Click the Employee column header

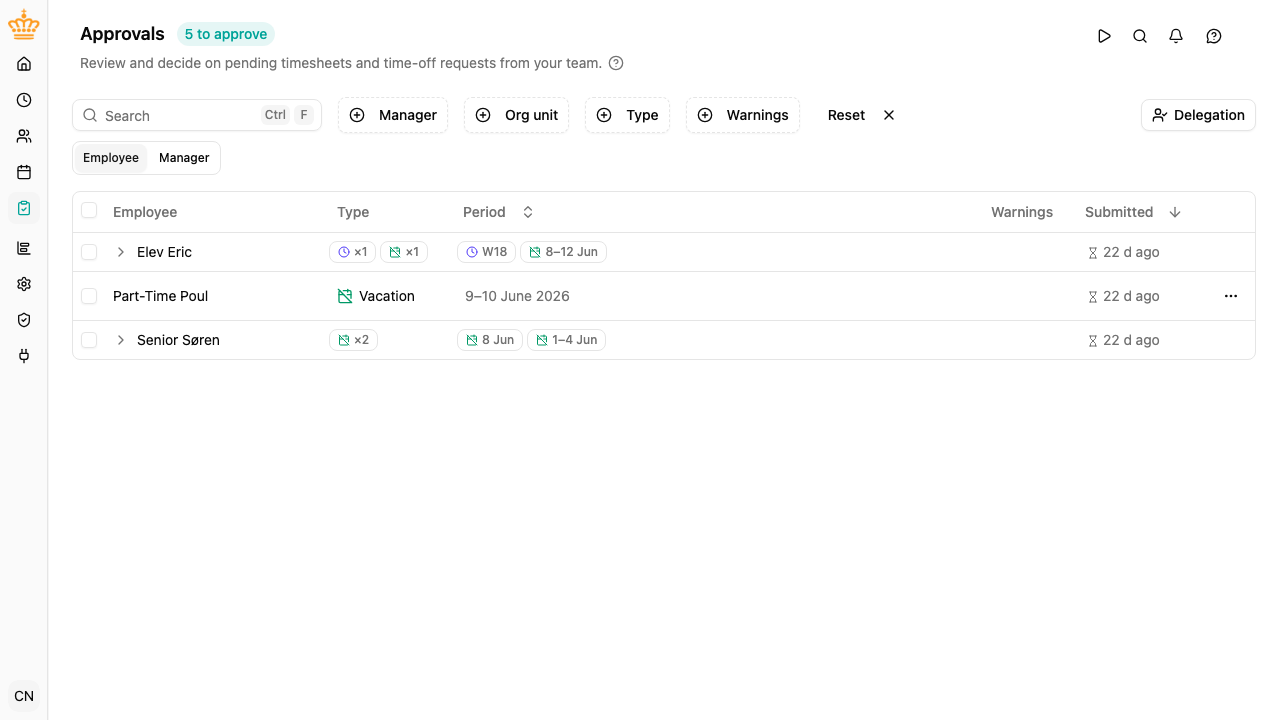145,212
